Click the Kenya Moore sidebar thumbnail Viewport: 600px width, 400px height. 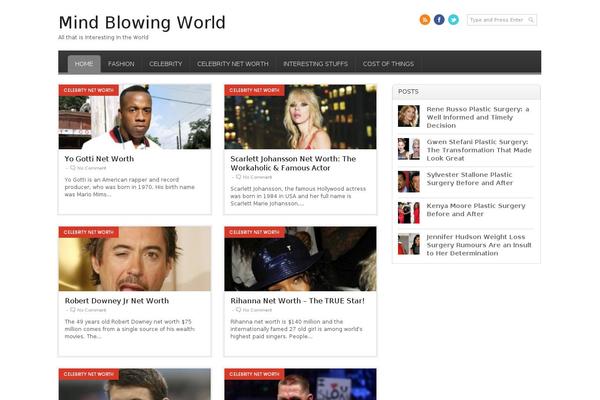pyautogui.click(x=409, y=213)
